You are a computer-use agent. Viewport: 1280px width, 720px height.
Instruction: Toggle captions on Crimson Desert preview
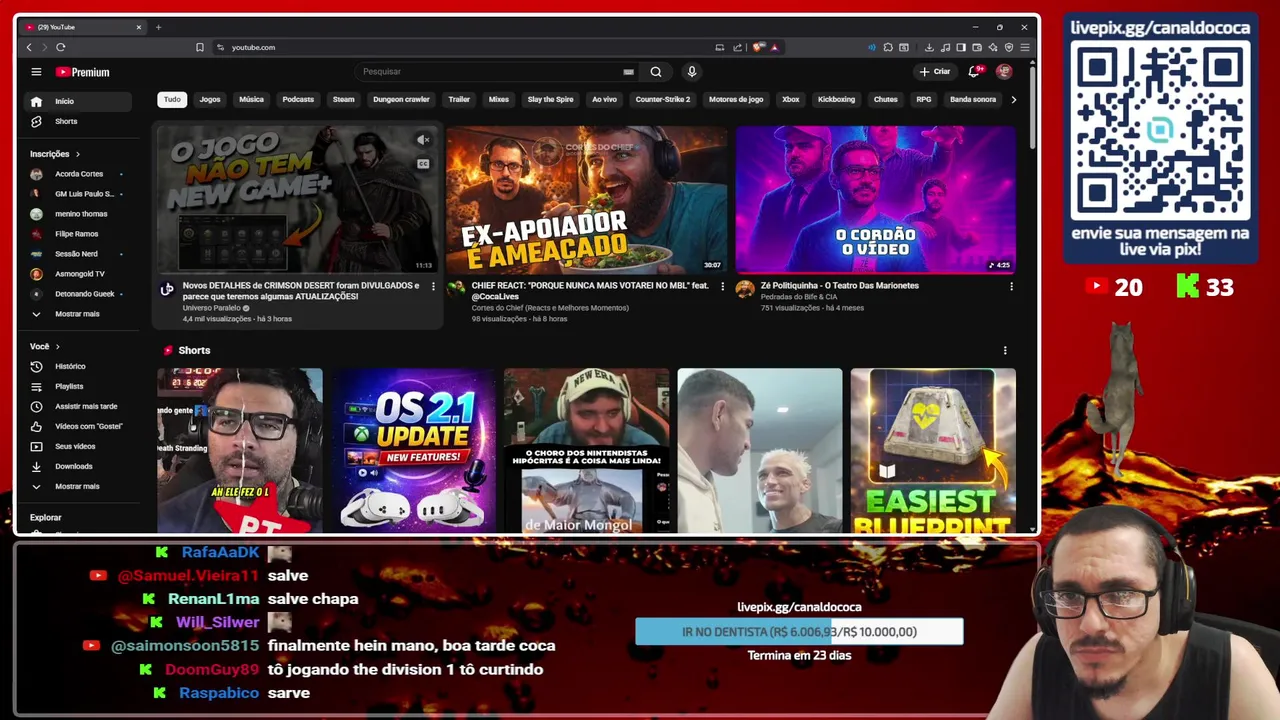(x=423, y=164)
